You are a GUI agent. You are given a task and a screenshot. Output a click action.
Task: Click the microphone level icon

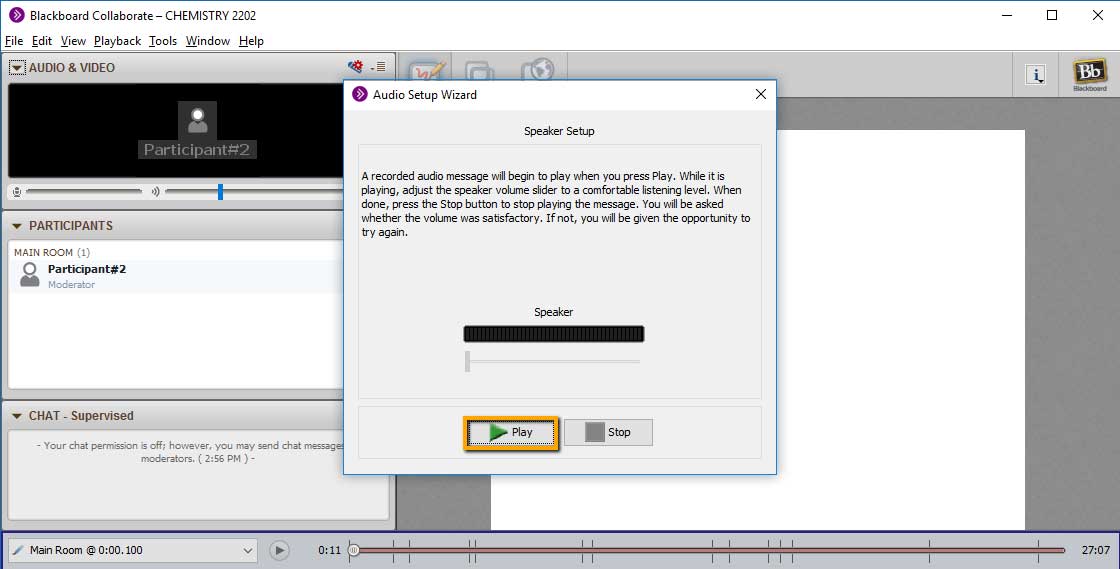[17, 191]
